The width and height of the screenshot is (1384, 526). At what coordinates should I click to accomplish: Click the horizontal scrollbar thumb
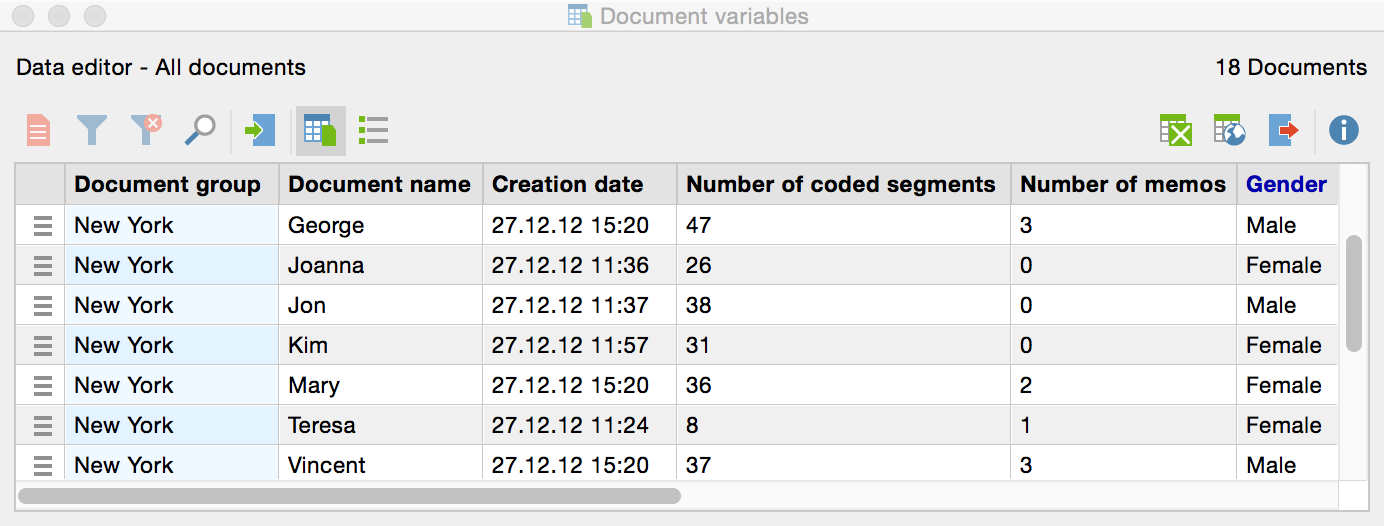(349, 495)
